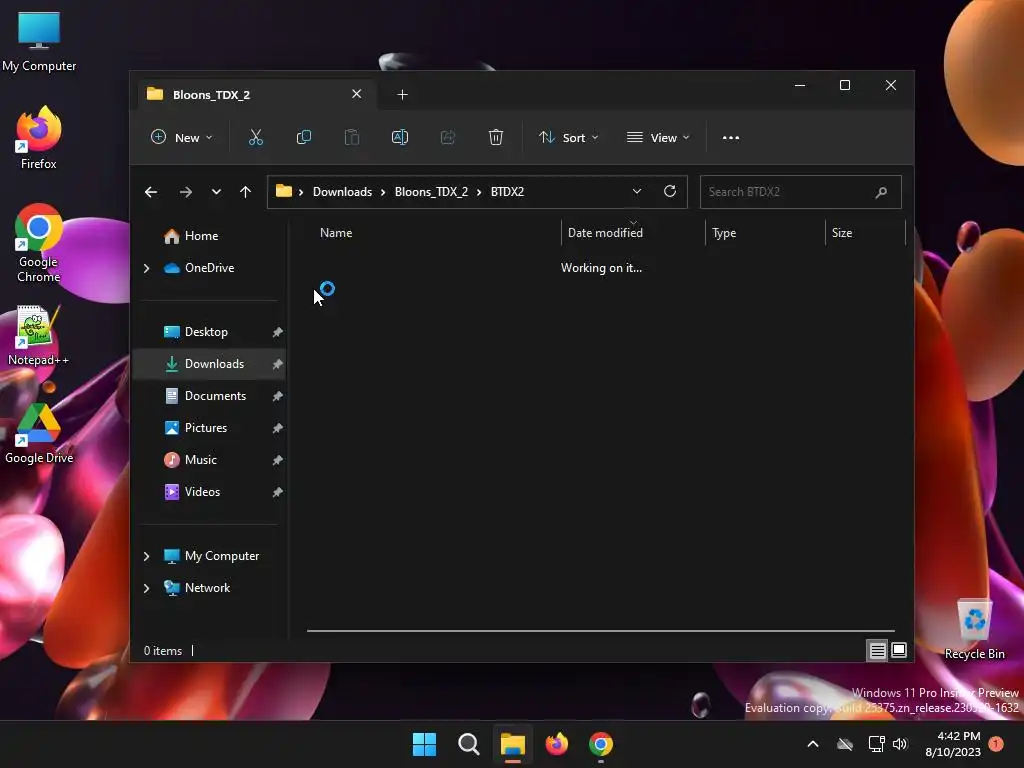Click the OneDrive cloud tray icon

click(845, 744)
